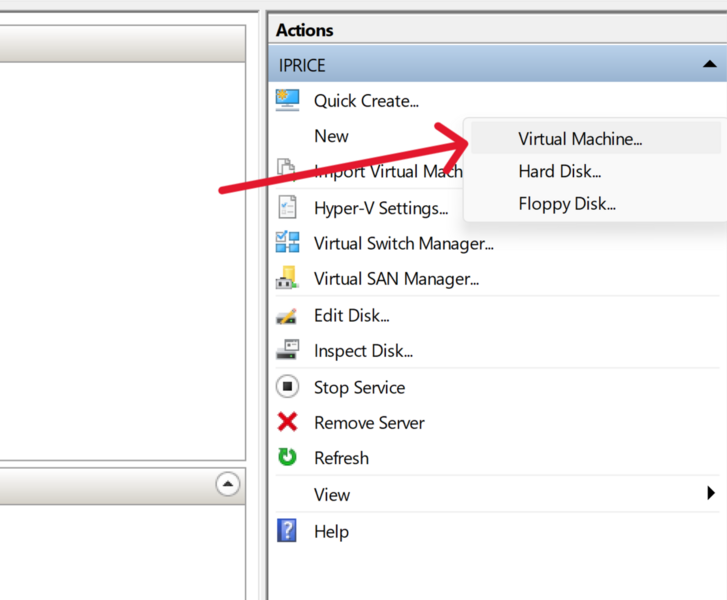Click the Help action text
This screenshot has width=727, height=600.
point(331,531)
